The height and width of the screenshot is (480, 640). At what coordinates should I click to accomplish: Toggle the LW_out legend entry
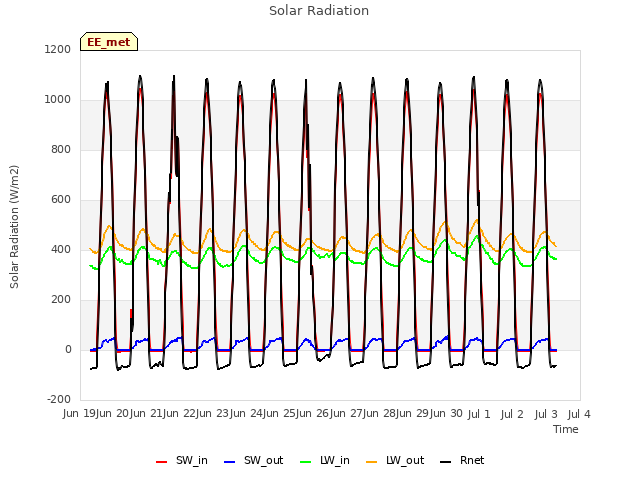coord(395,460)
